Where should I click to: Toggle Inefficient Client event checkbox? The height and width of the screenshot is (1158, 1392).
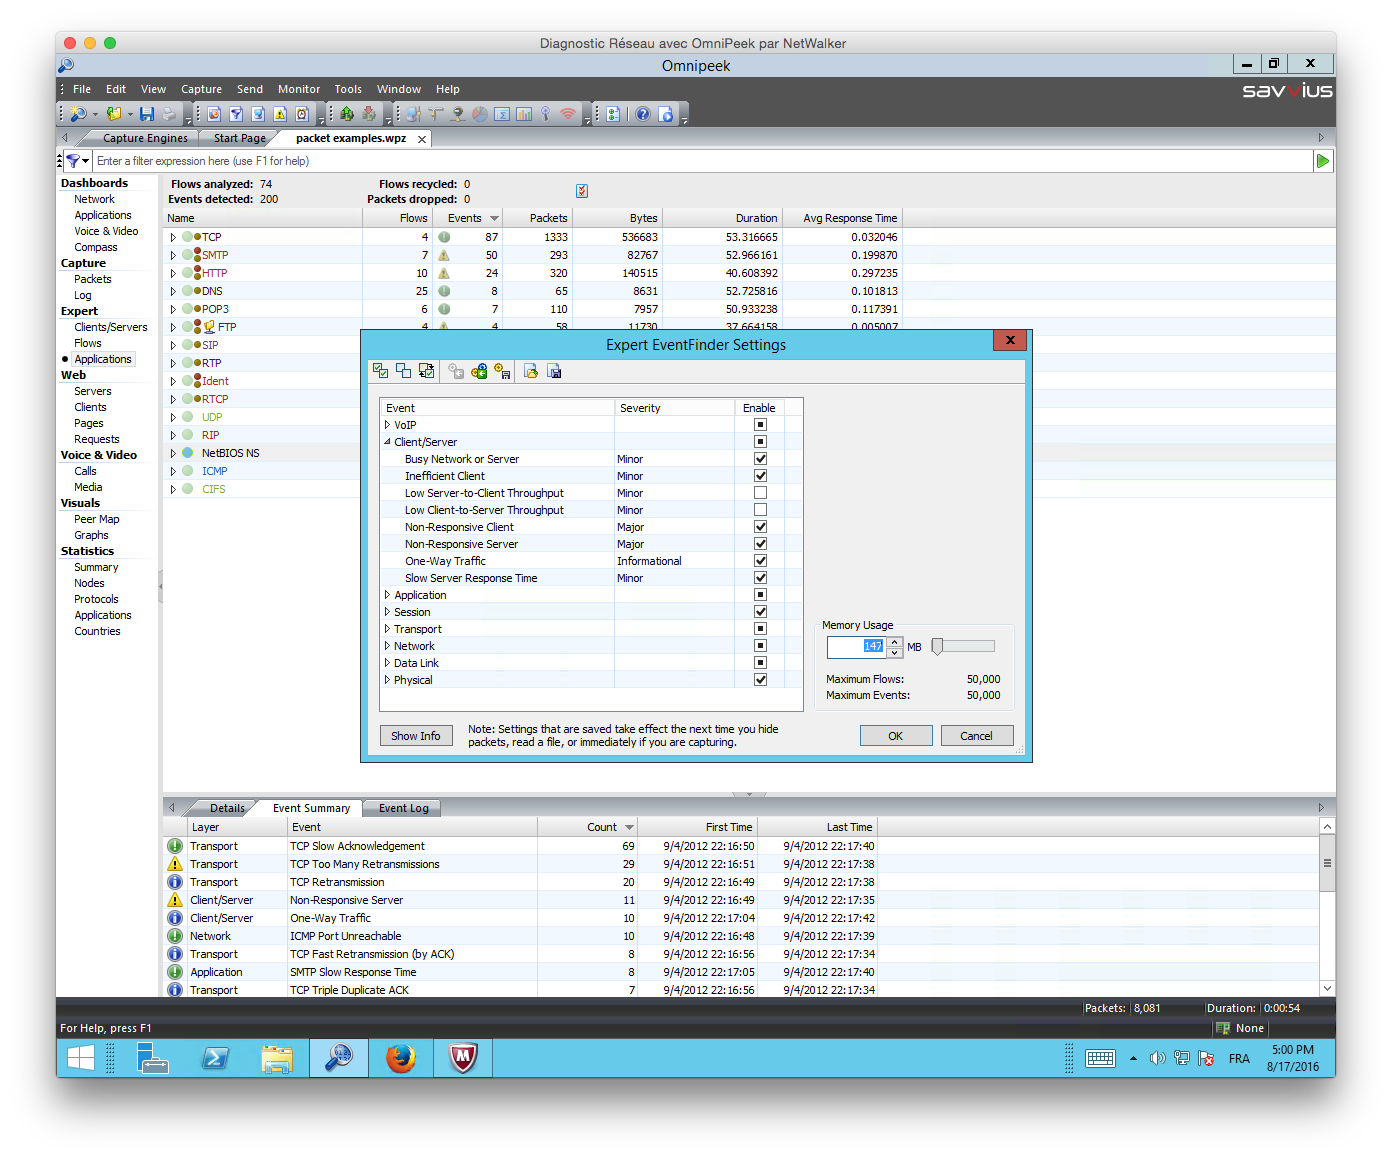pos(760,476)
